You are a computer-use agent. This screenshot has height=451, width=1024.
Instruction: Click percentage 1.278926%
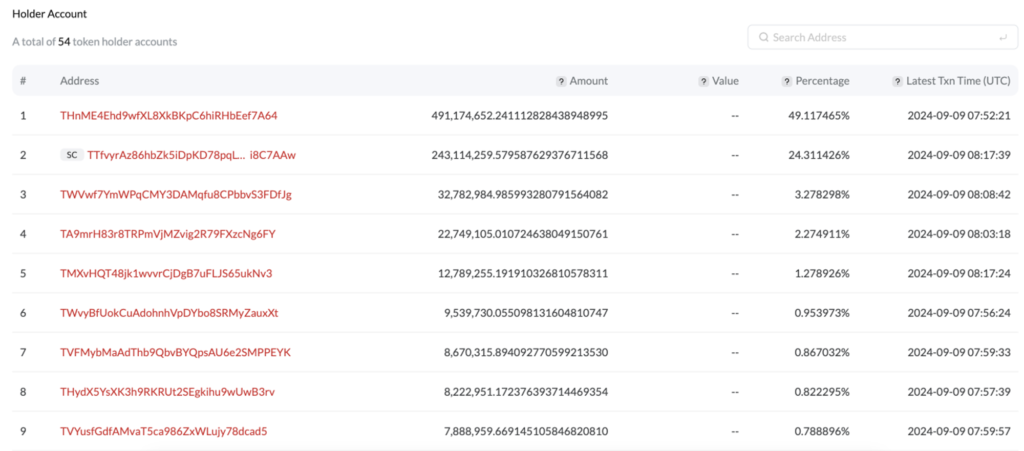tap(822, 273)
